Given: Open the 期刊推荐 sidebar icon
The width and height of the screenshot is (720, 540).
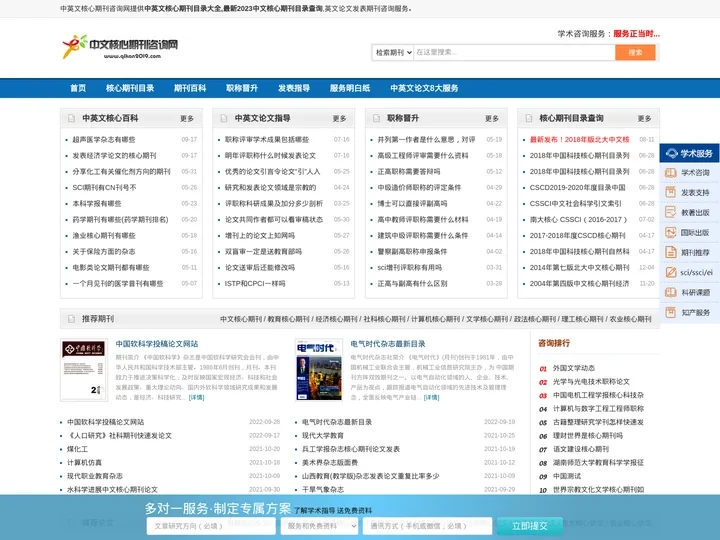Looking at the screenshot, I should pos(671,252).
